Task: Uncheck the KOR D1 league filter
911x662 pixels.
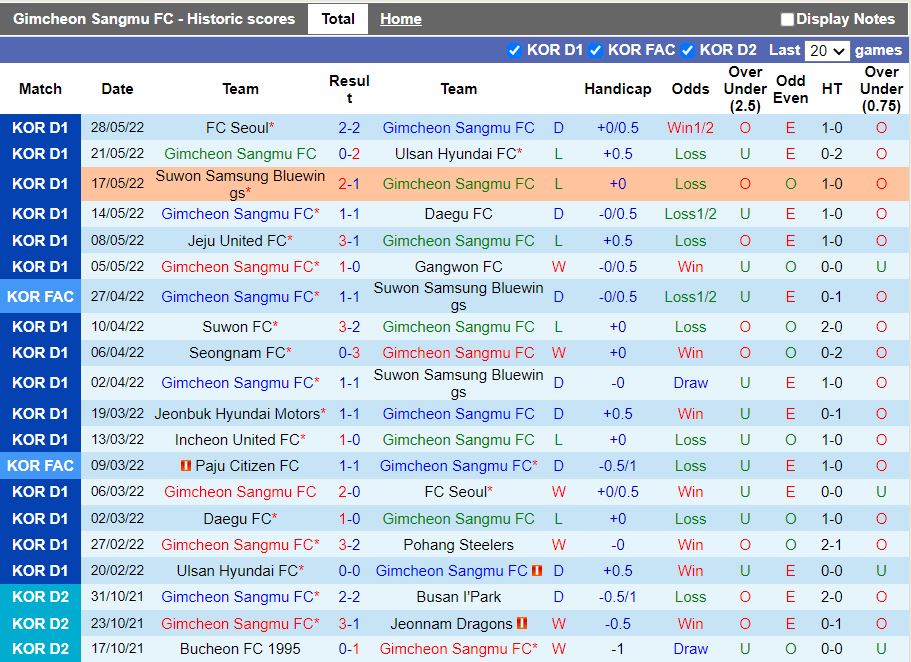Action: tap(516, 50)
